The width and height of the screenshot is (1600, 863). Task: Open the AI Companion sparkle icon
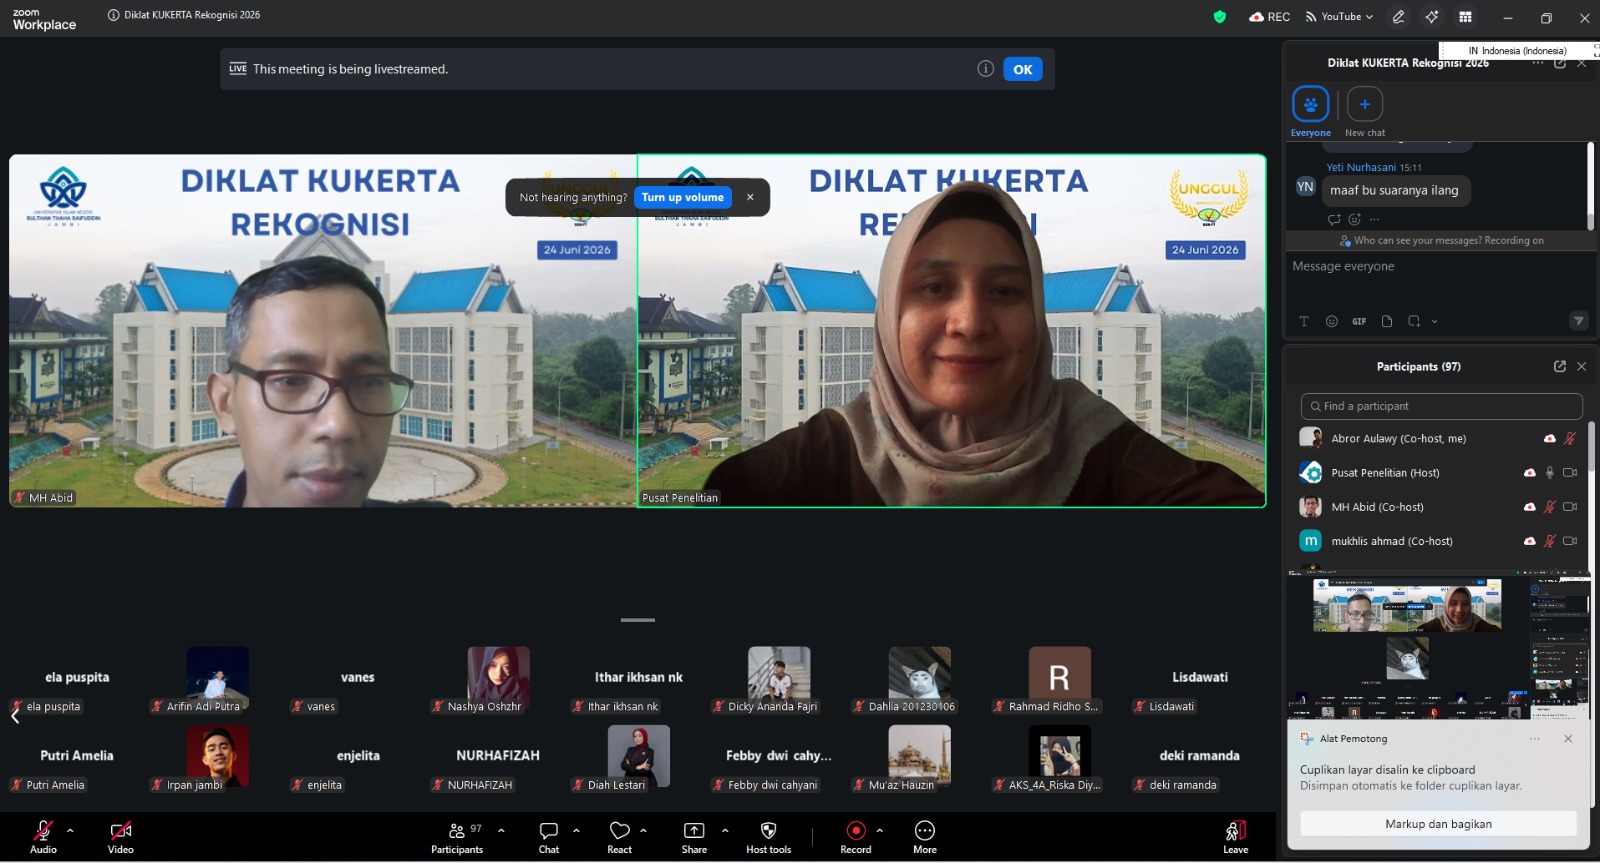point(1432,17)
